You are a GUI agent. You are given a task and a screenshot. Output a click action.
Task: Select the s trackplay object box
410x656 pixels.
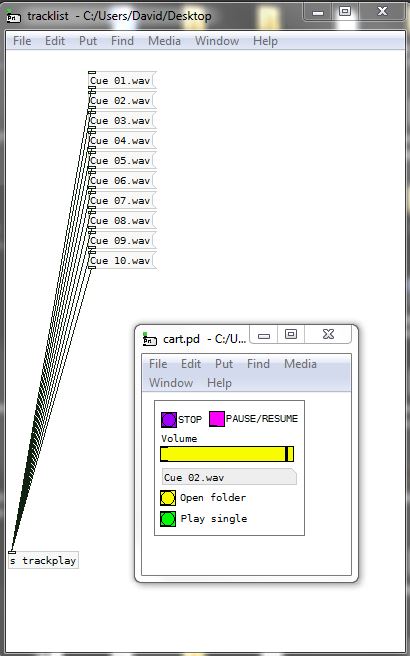(43, 561)
